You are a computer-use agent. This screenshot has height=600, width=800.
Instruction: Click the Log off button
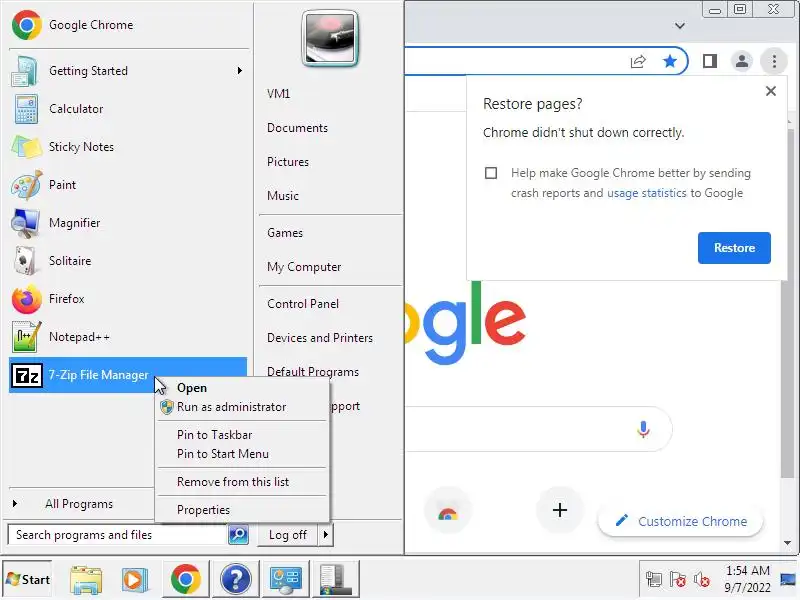tap(288, 535)
